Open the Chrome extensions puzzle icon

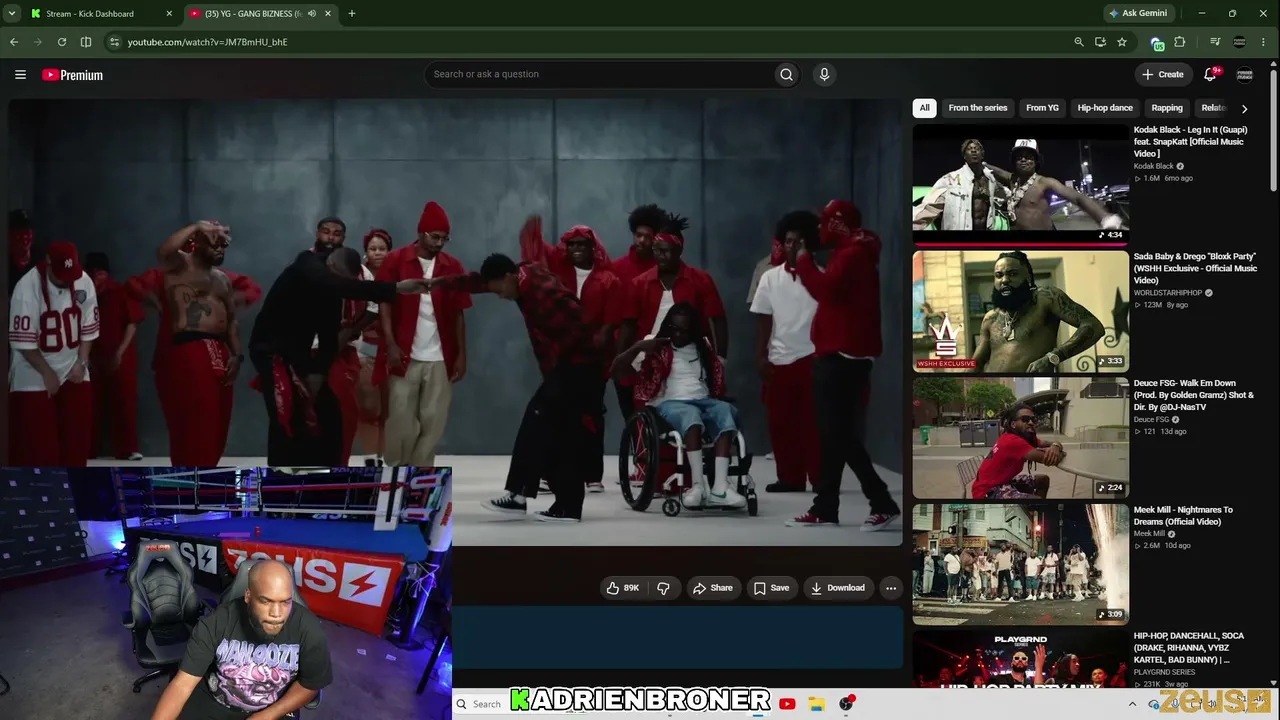(1180, 42)
